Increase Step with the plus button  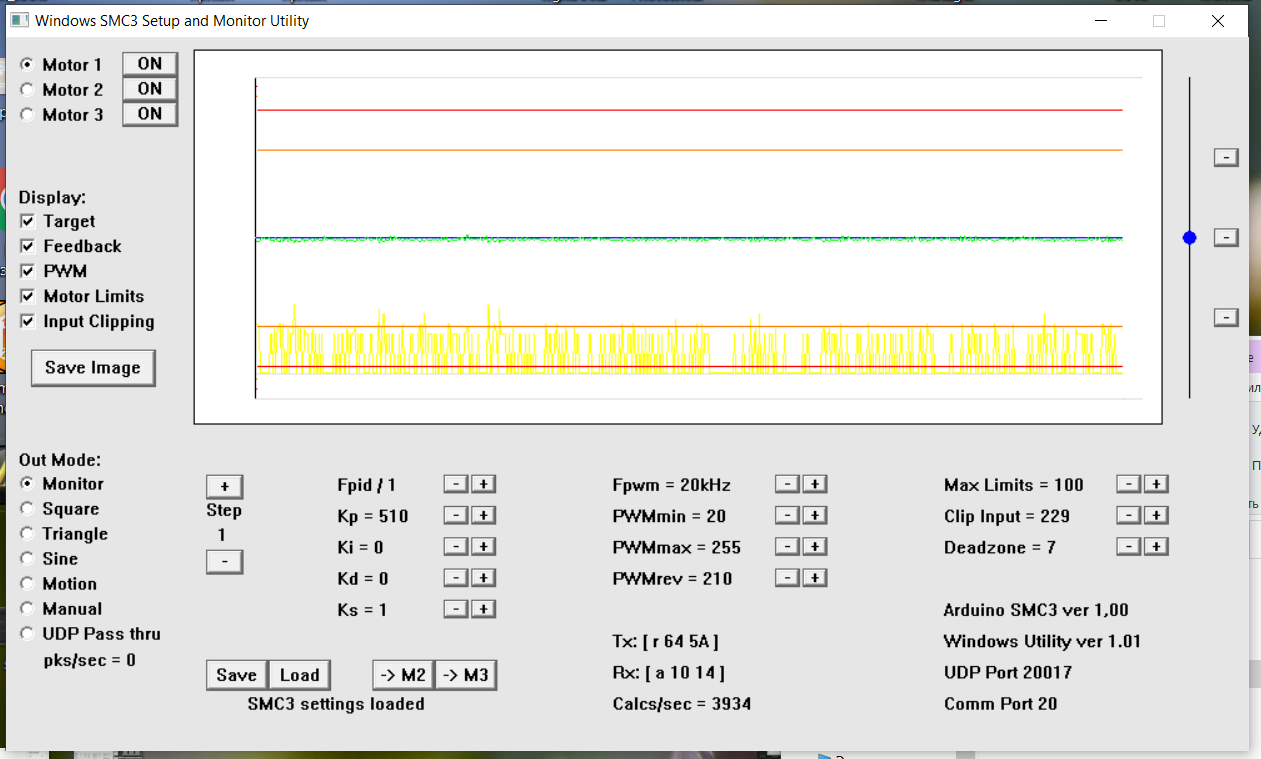(x=224, y=486)
